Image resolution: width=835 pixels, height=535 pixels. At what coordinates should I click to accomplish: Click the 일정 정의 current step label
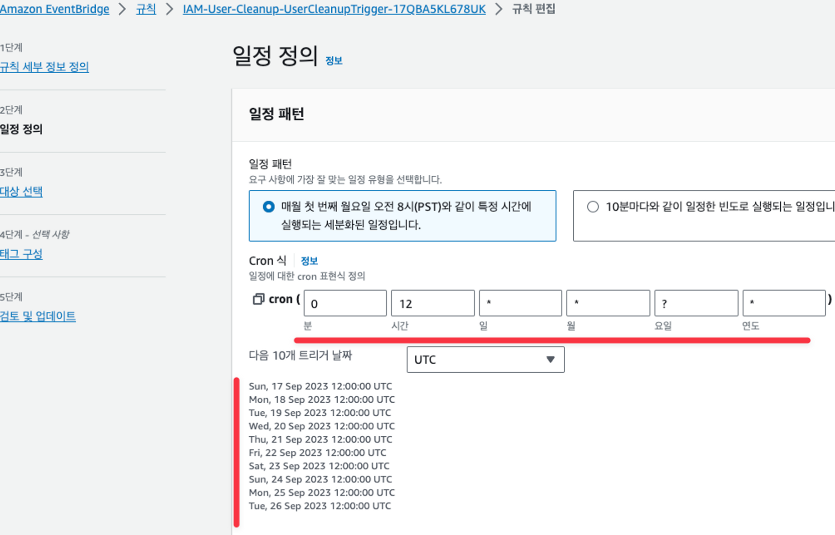pos(21,129)
